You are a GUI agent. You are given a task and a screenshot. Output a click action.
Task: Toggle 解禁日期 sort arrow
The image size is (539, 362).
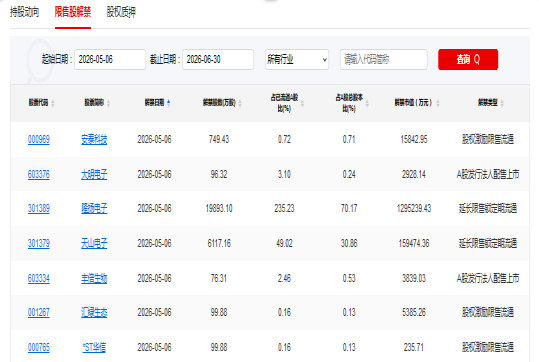tap(168, 102)
